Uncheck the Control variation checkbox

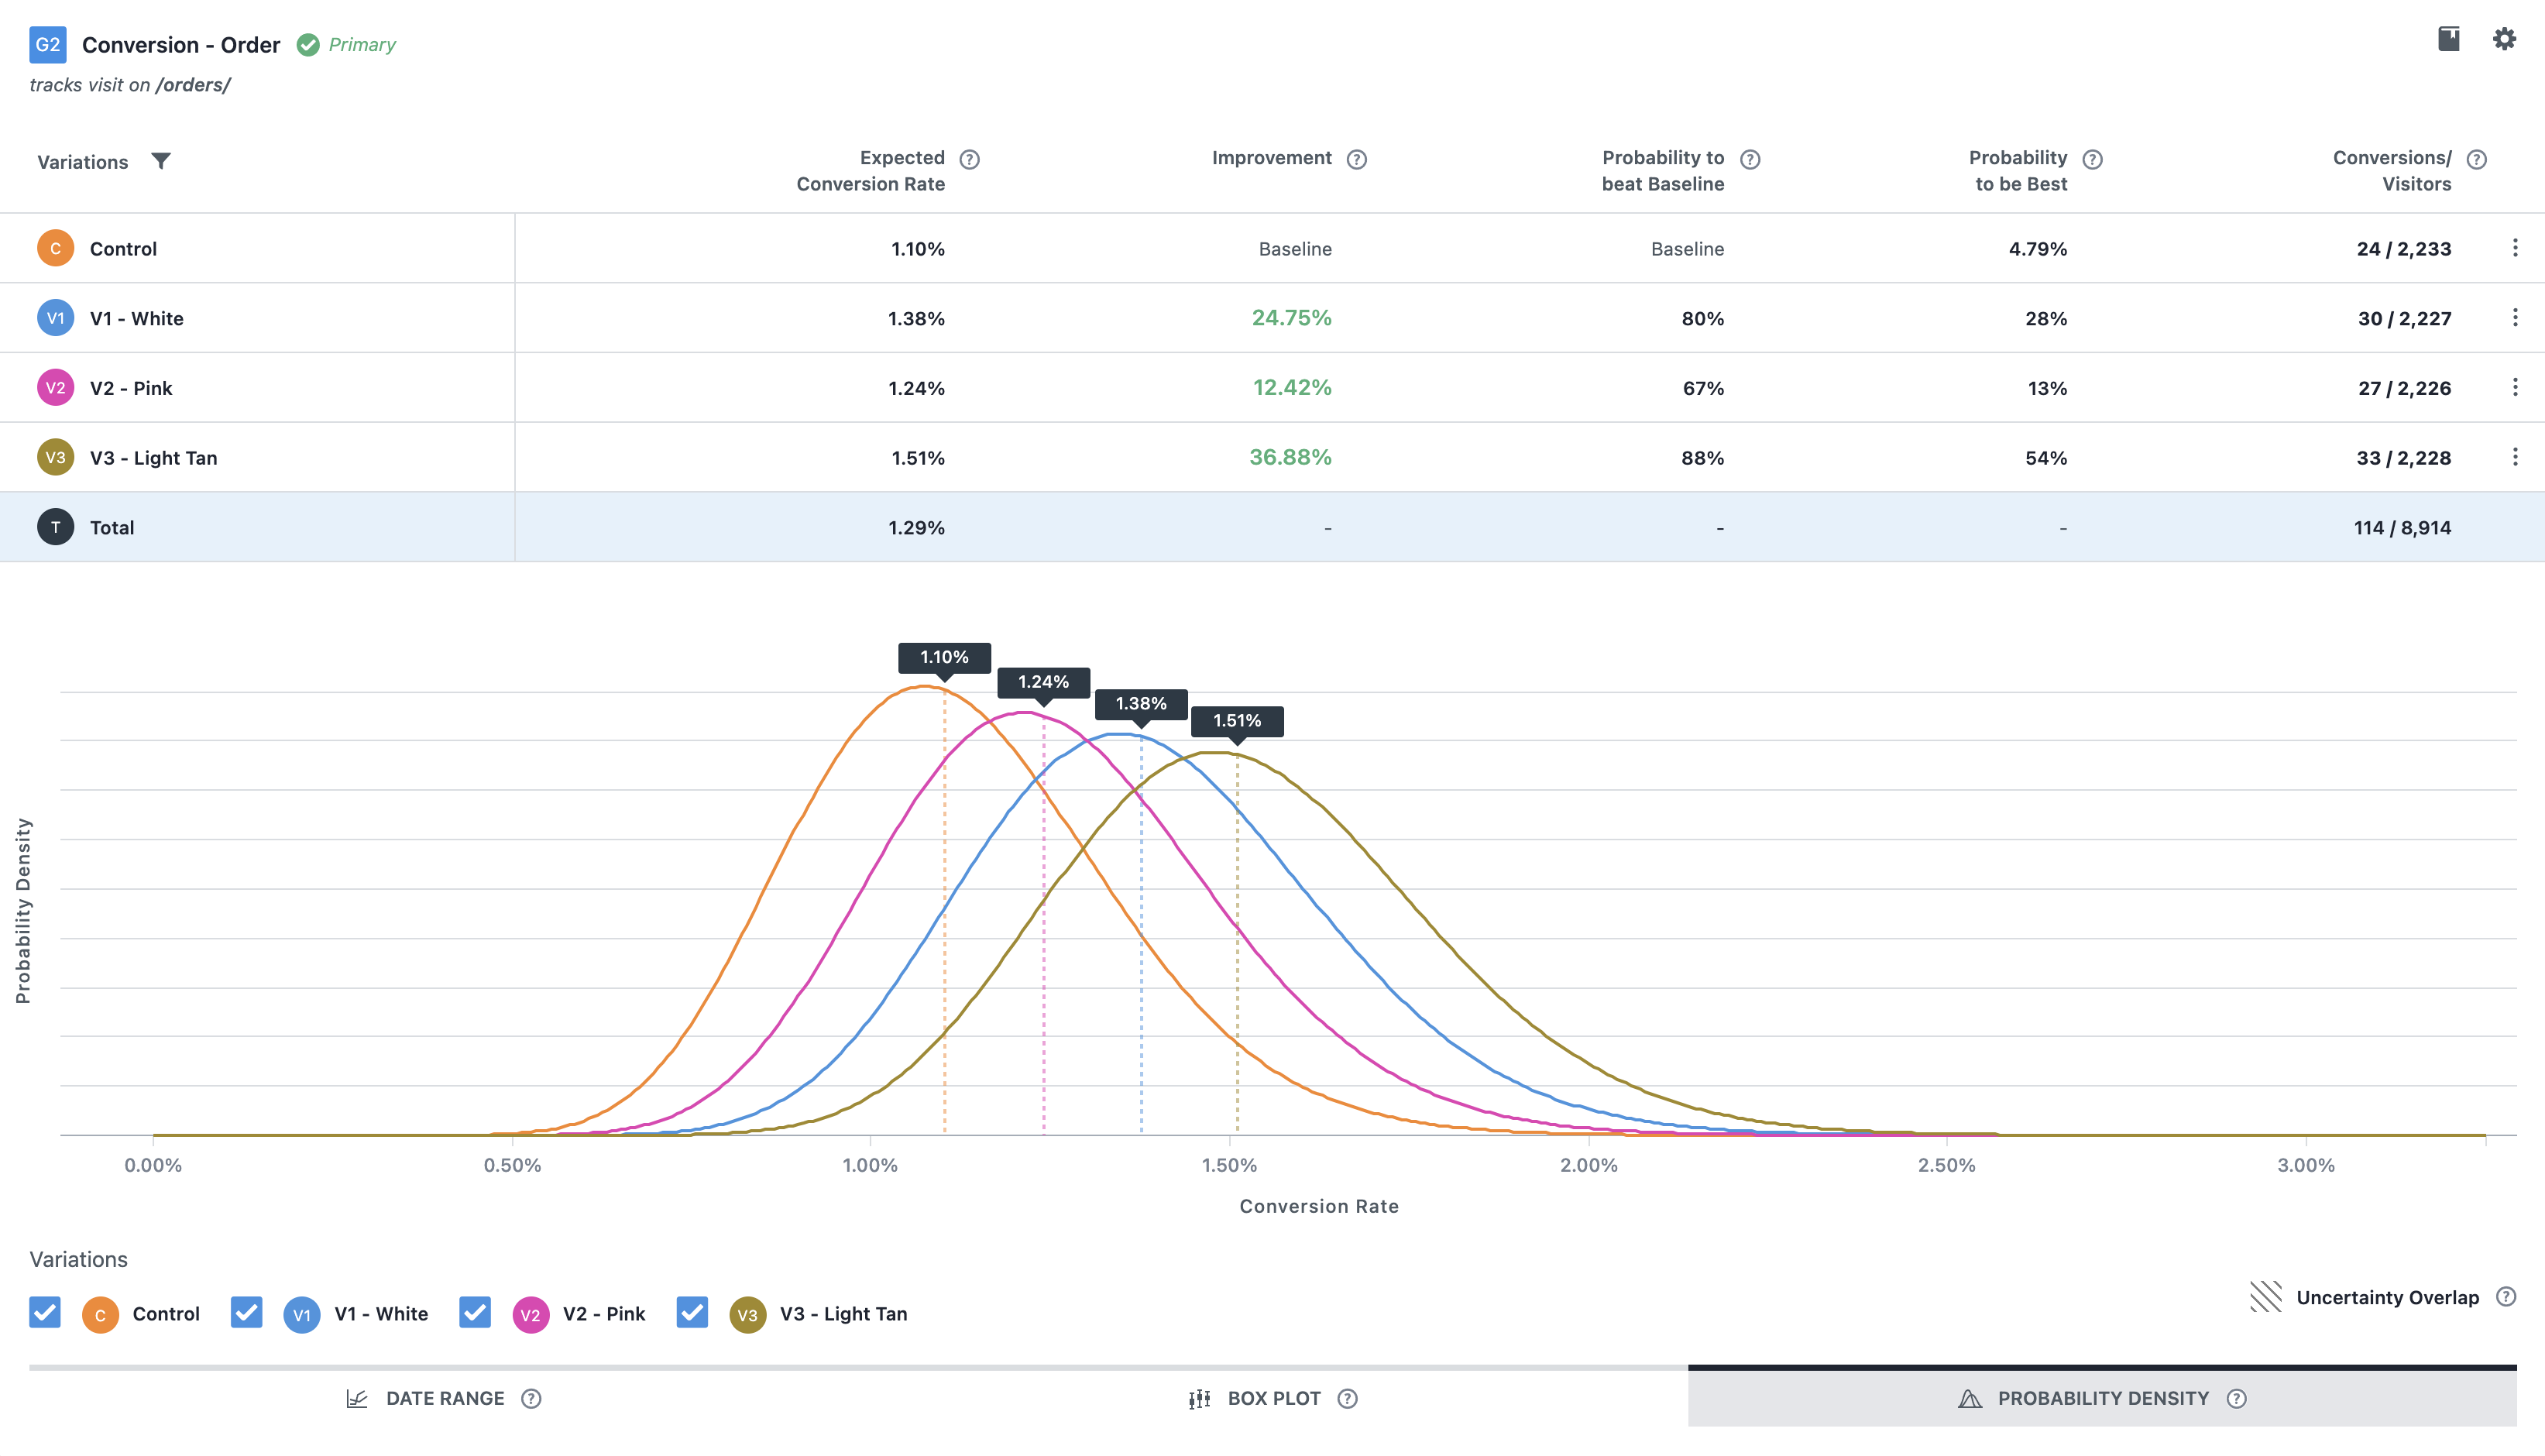pyautogui.click(x=45, y=1312)
